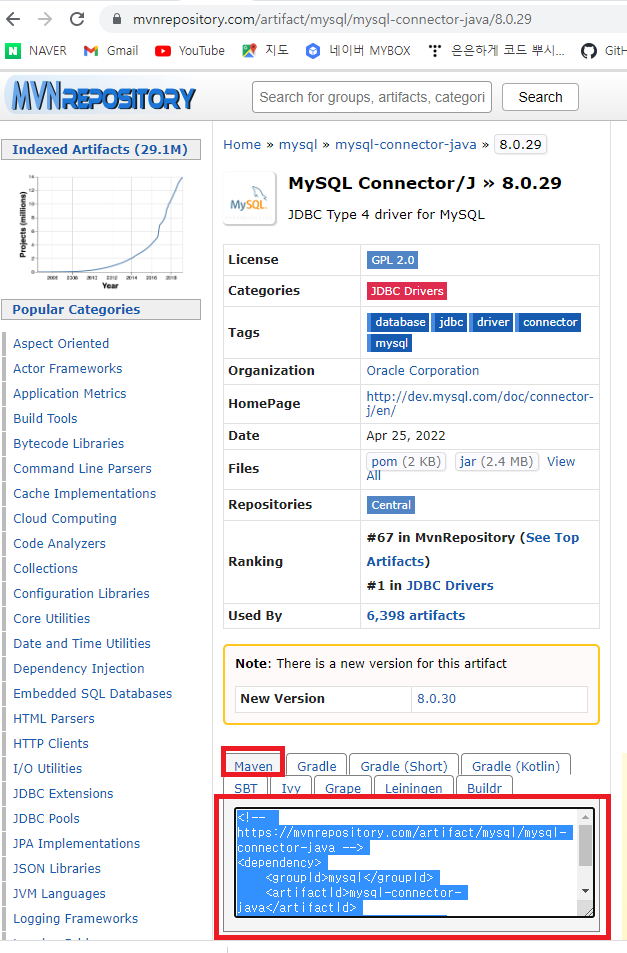Image resolution: width=627 pixels, height=953 pixels.
Task: Select the Gradle tab
Action: (317, 766)
